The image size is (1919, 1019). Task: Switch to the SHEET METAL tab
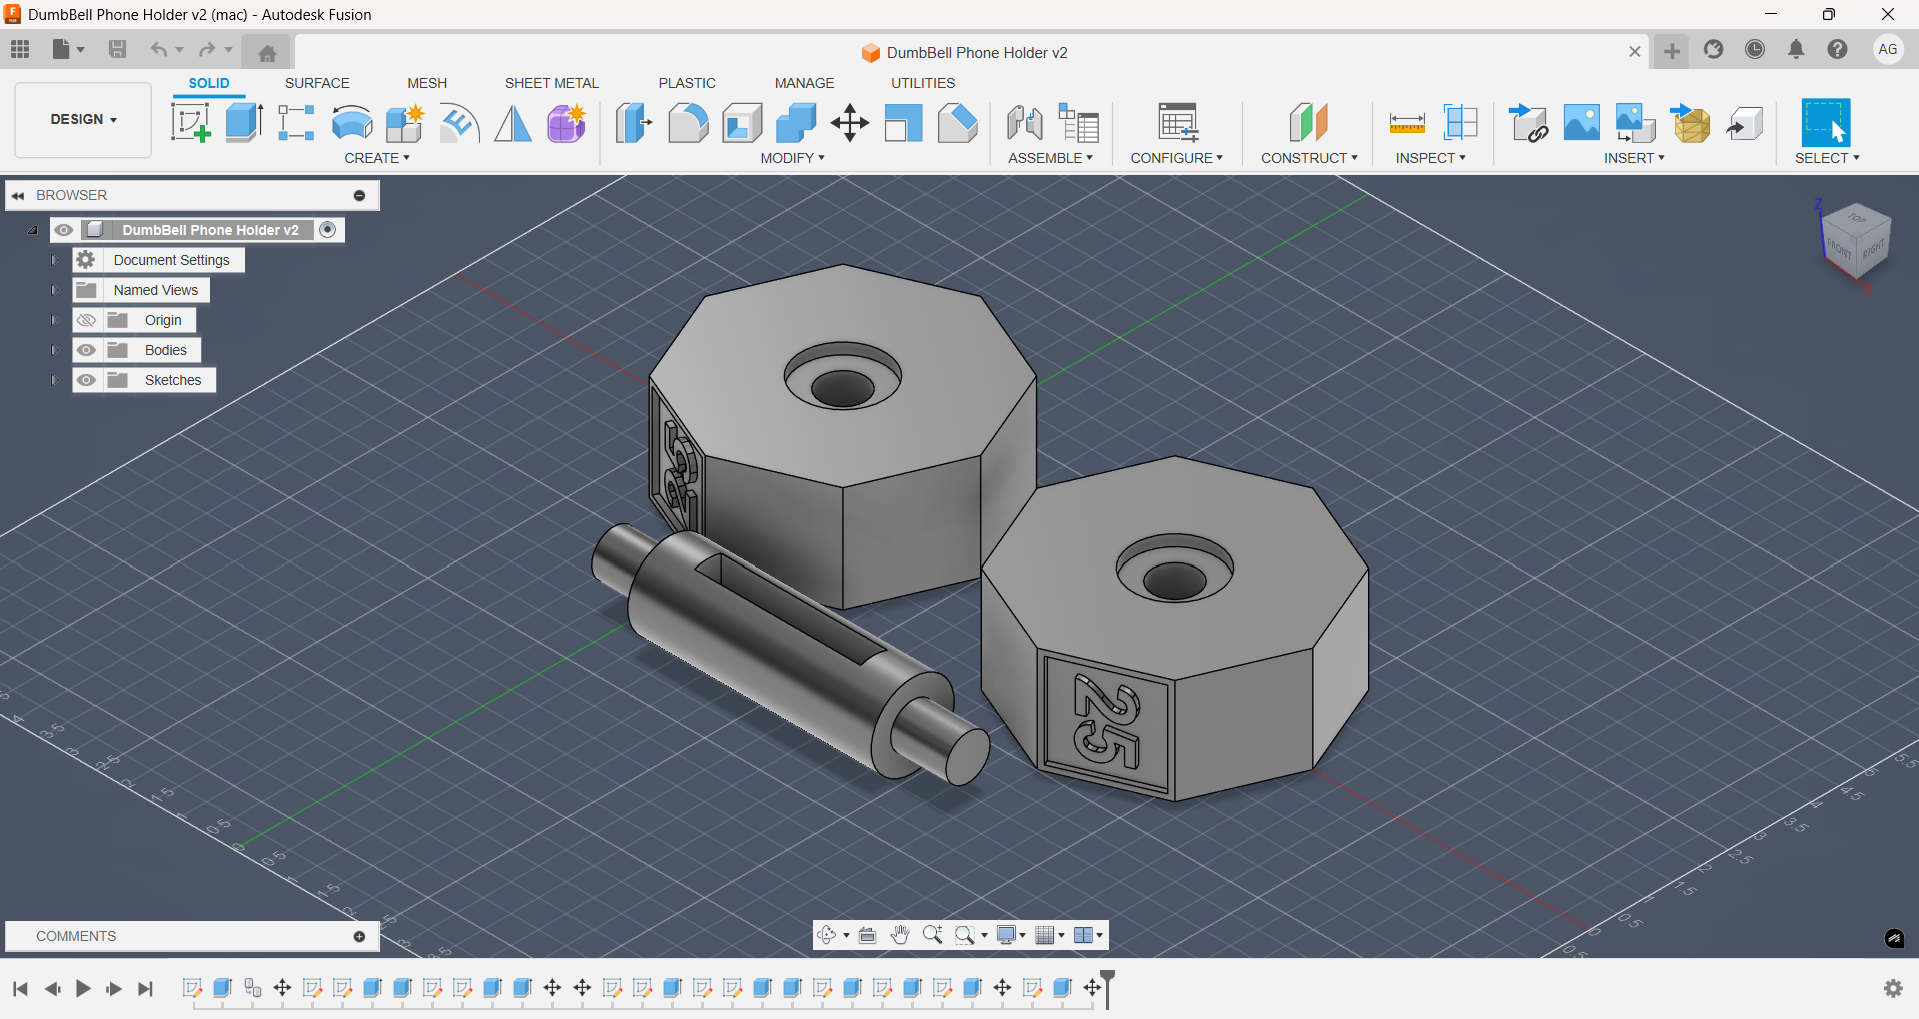coord(551,83)
